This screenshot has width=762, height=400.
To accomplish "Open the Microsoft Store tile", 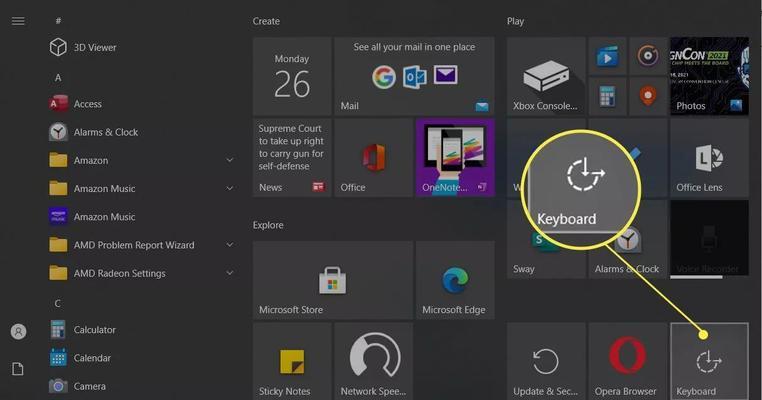I will (x=332, y=280).
